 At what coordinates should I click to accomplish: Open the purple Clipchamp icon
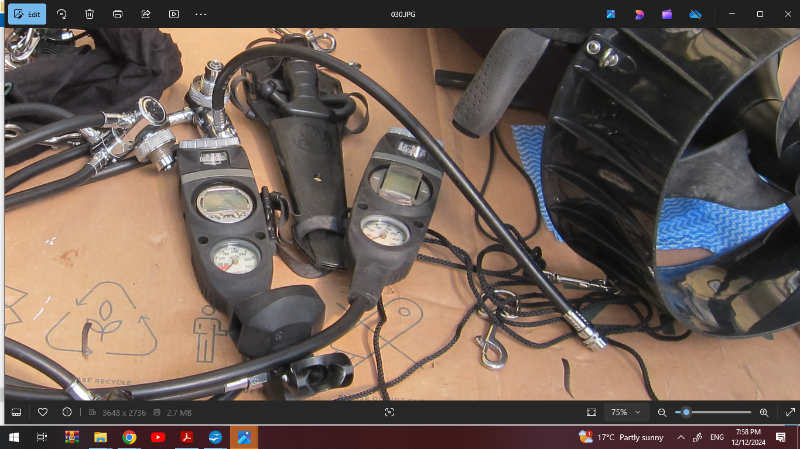(667, 14)
